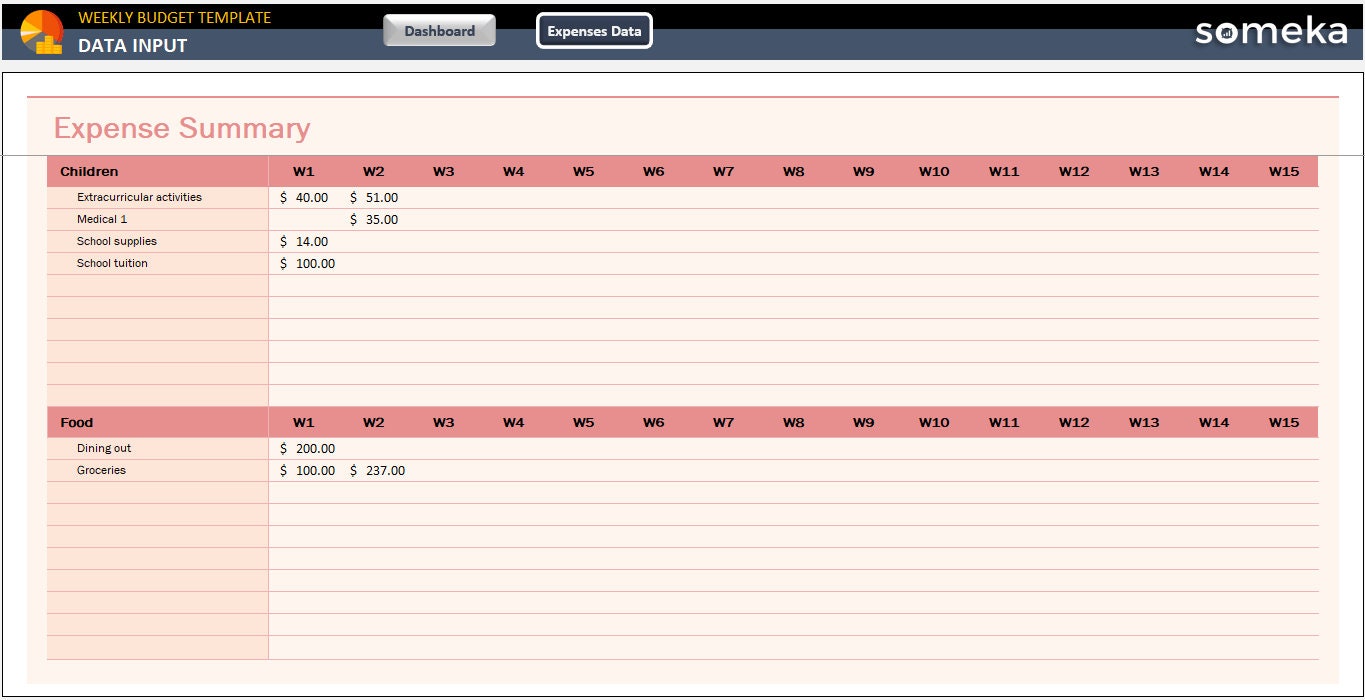Click the $14.00 School supplies cell
Viewport: 1365px width, 700px height.
[x=304, y=242]
